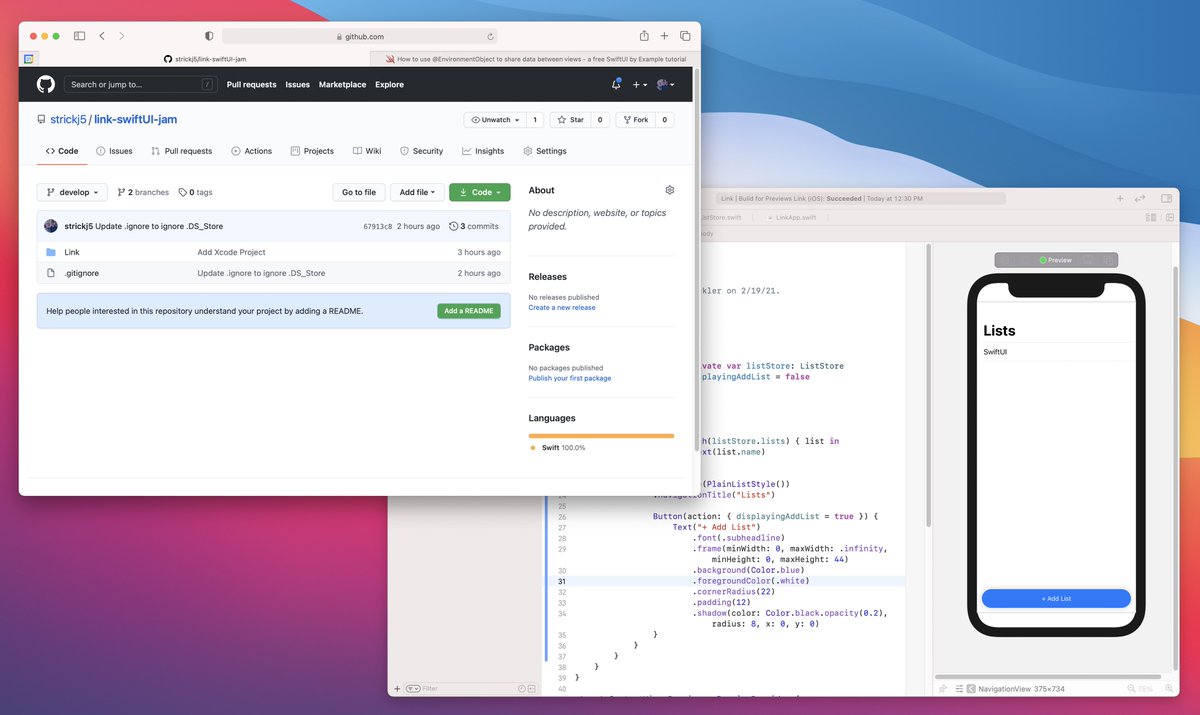Click the recent files clock icon in Xcode filter bar
This screenshot has width=1200, height=715.
pos(520,688)
